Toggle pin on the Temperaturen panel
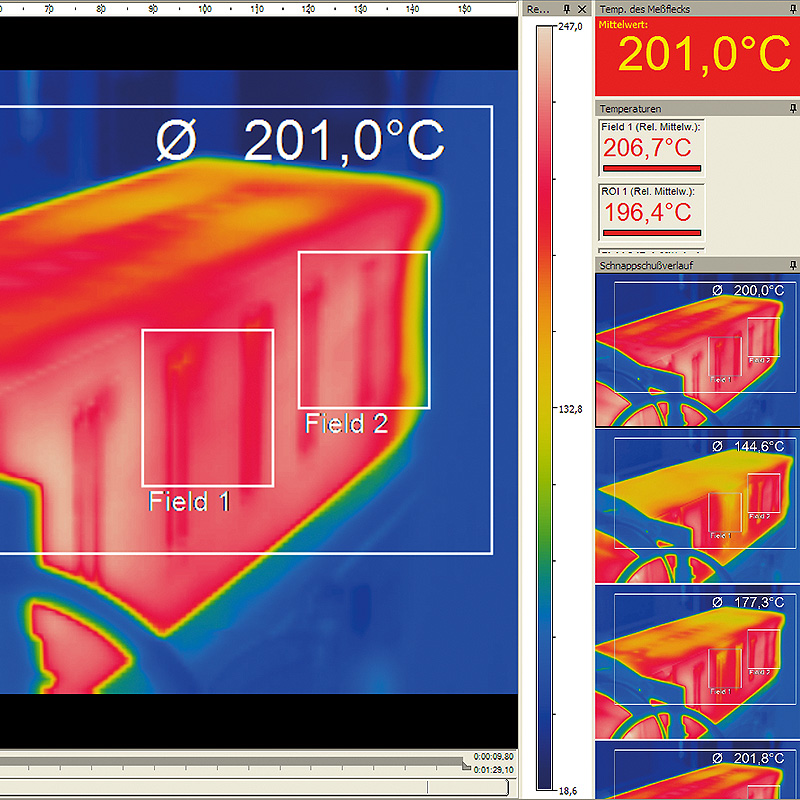Viewport: 800px width, 800px height. point(792,109)
